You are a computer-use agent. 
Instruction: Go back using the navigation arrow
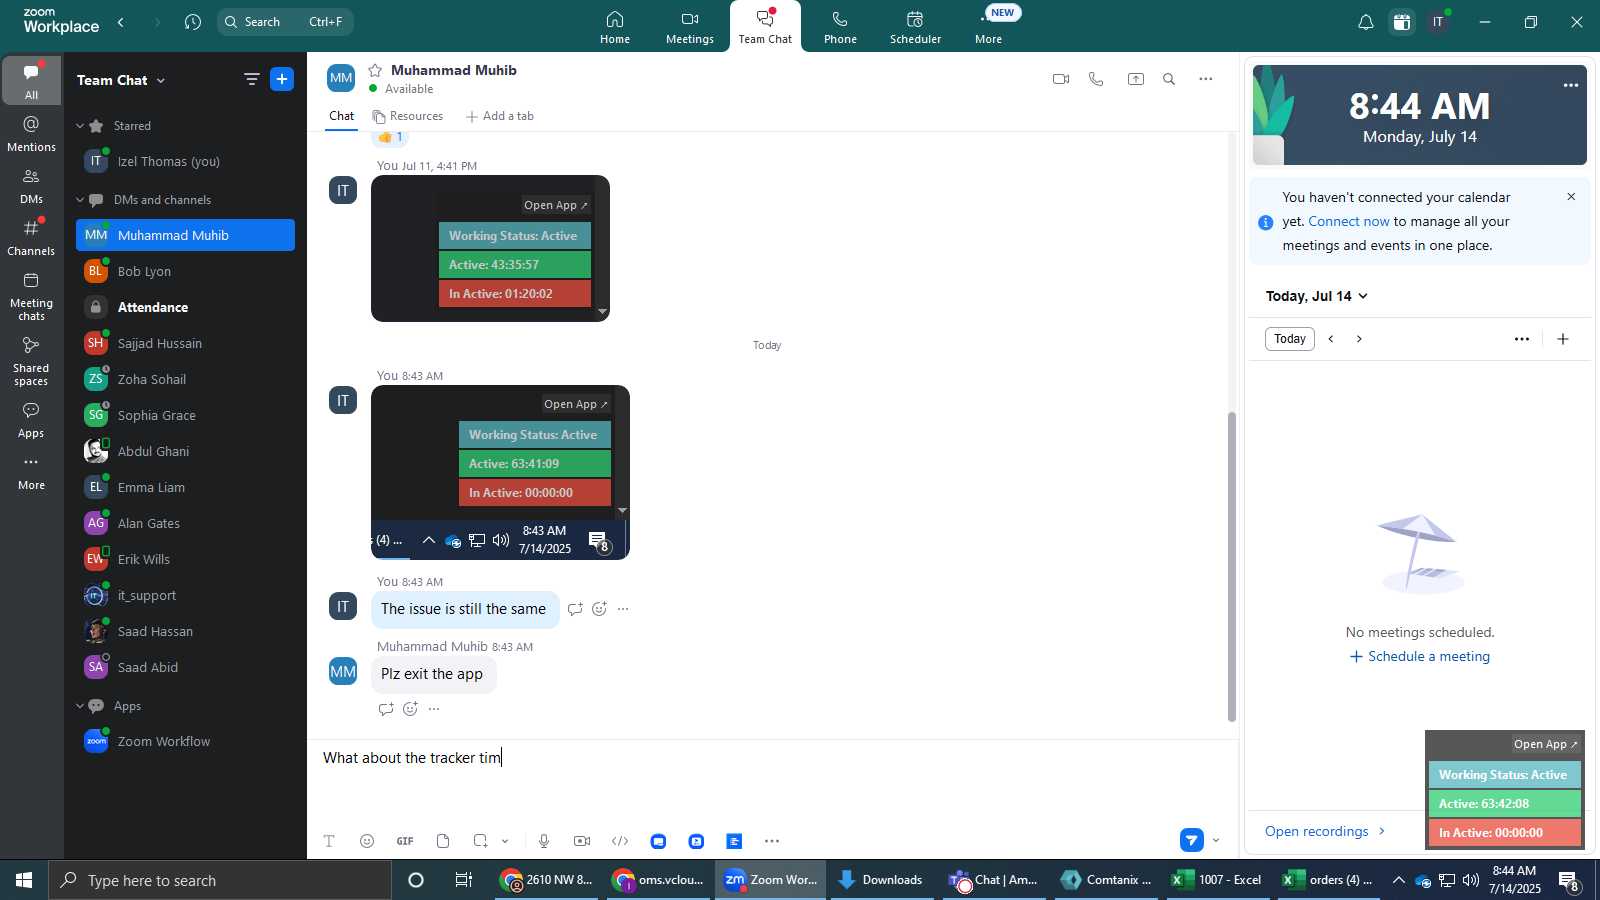pyautogui.click(x=121, y=21)
